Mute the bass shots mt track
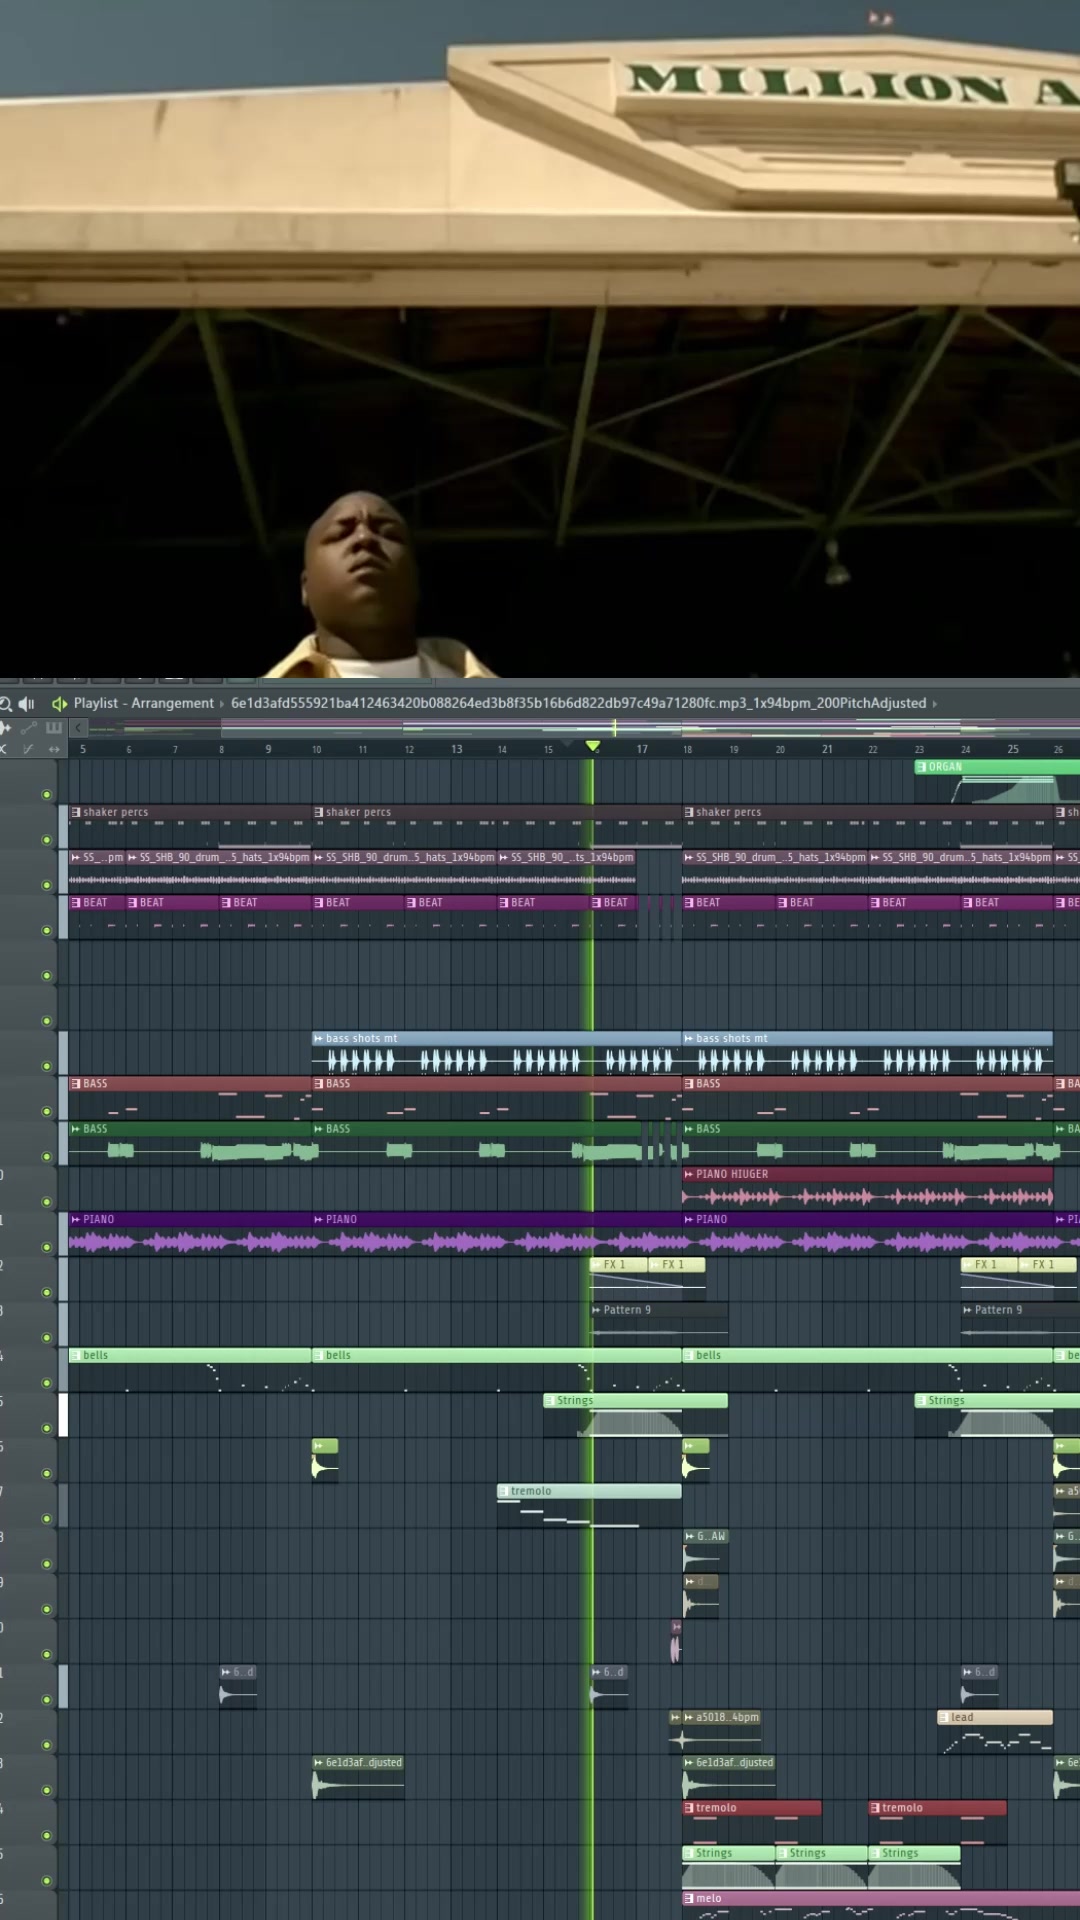1080x1920 pixels. (46, 1066)
